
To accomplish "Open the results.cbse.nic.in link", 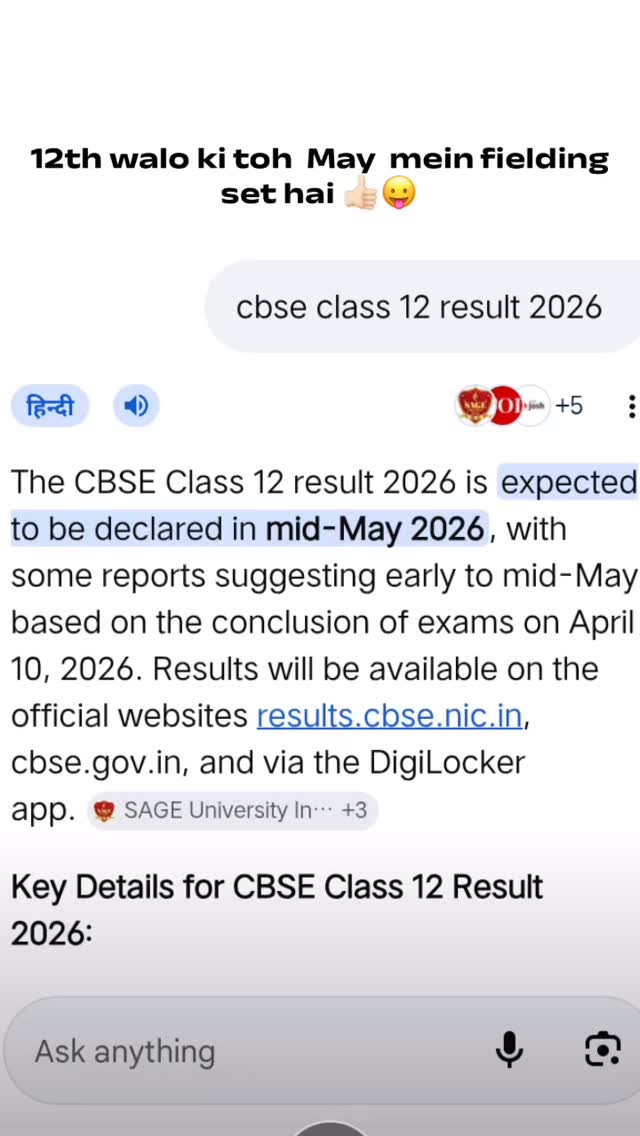I will pos(389,716).
